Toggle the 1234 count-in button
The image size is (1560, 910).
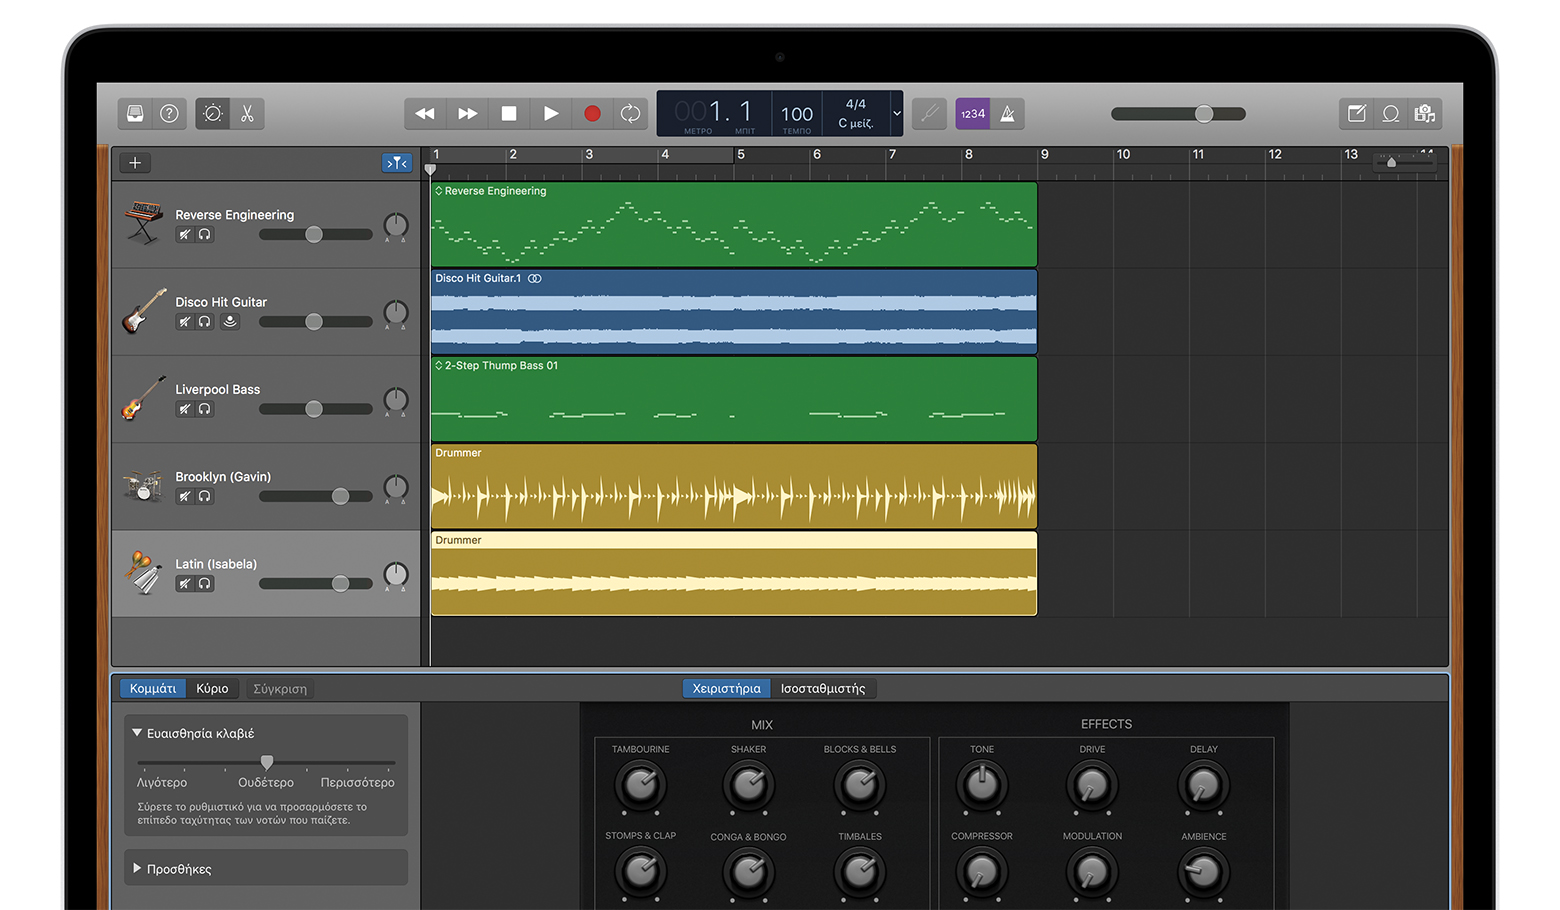coord(972,114)
